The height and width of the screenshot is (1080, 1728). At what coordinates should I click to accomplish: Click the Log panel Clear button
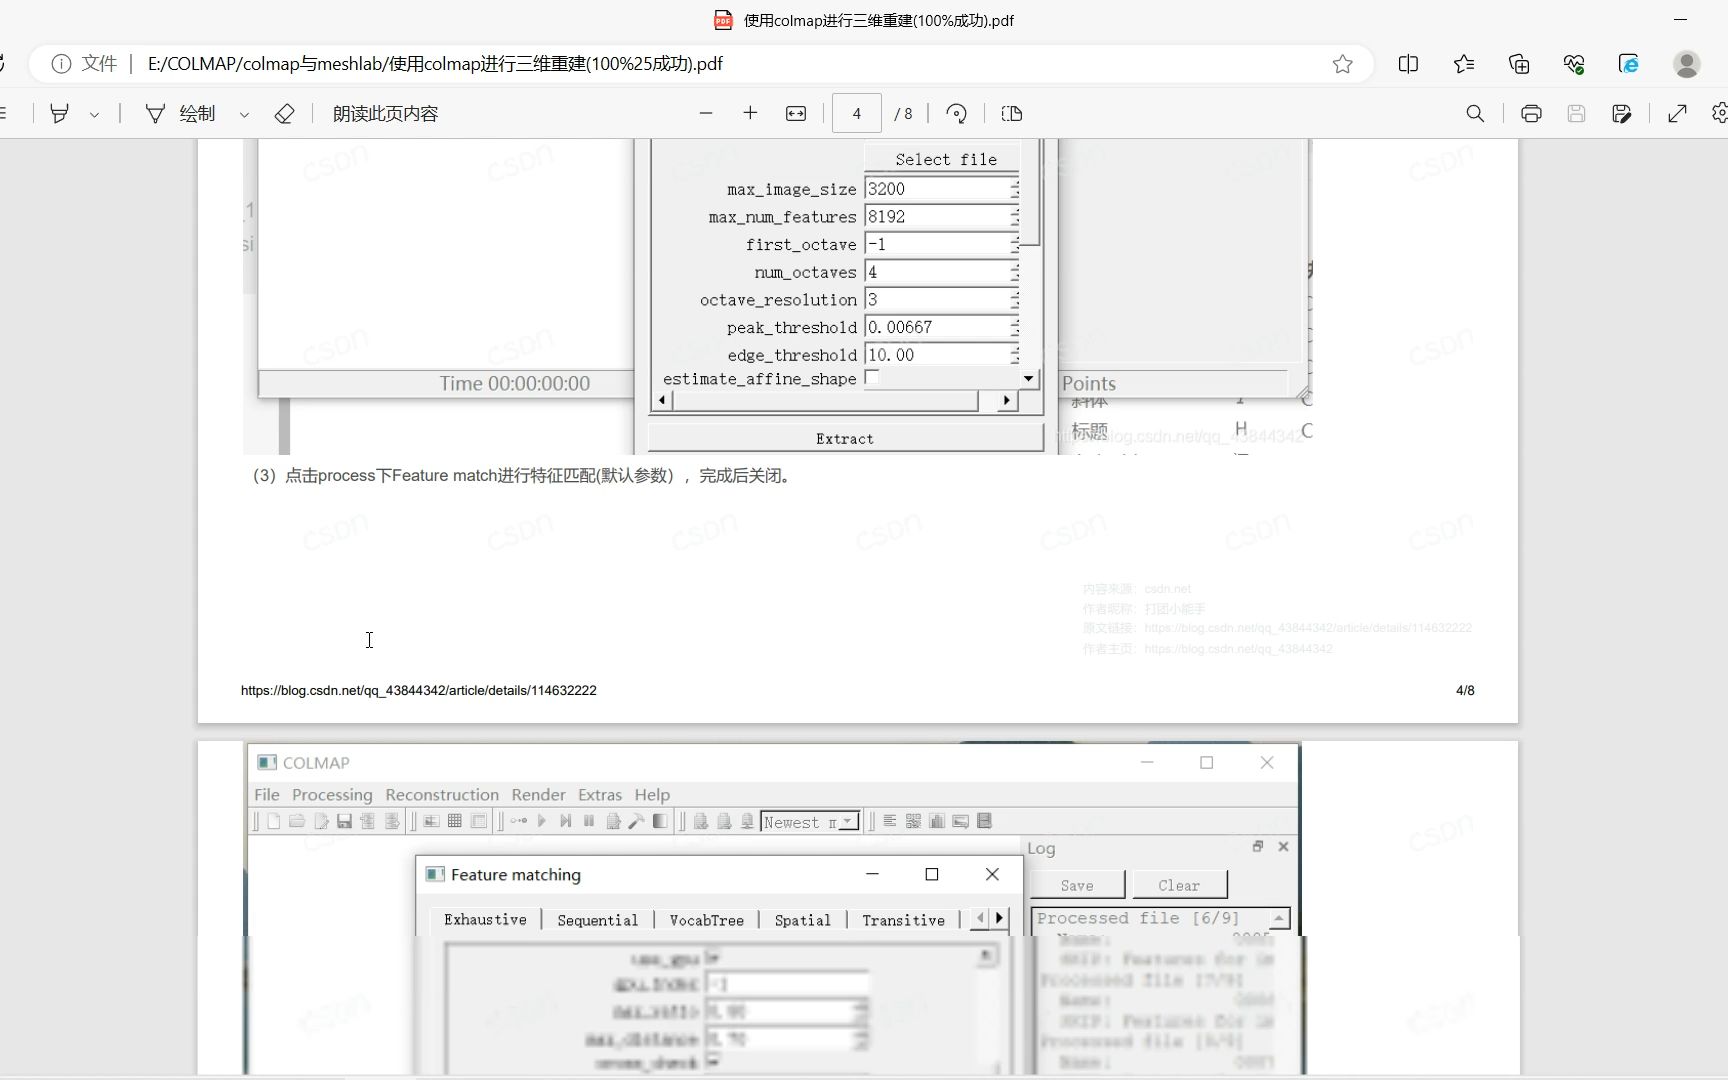pos(1179,886)
